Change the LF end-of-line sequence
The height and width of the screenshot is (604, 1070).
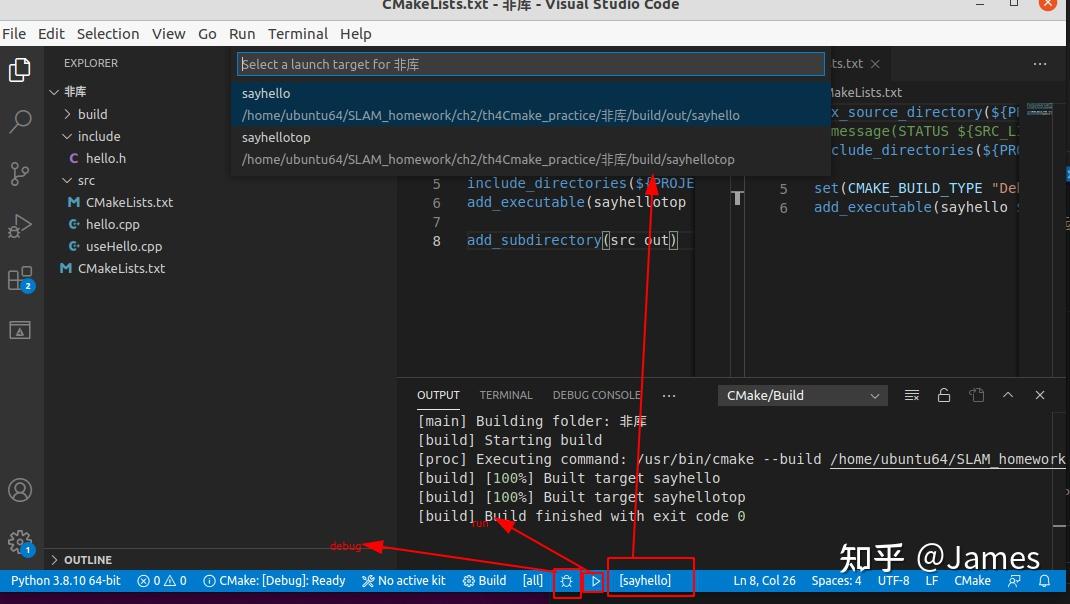coord(931,581)
